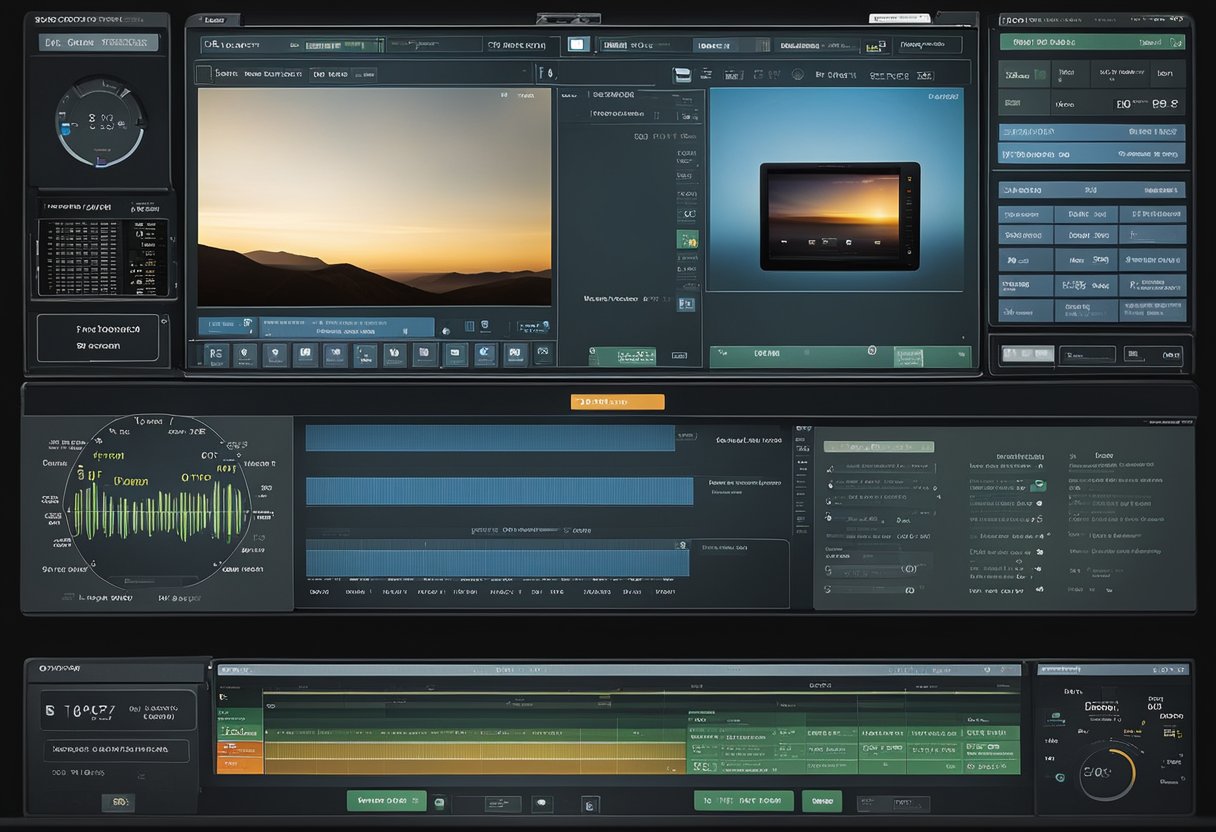Toggle the checkbox at the left of the preview header

pyautogui.click(x=204, y=73)
